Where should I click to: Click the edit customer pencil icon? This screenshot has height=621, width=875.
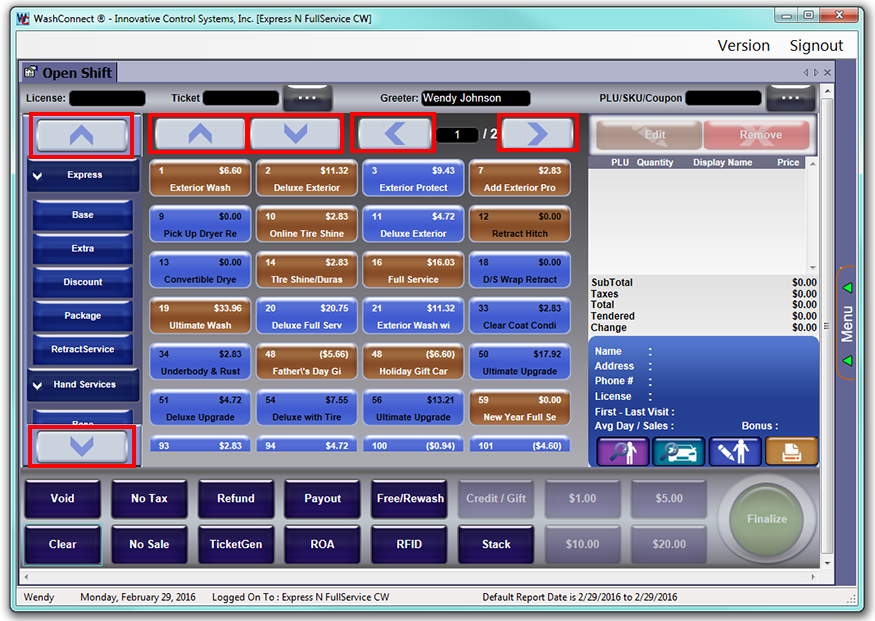(x=735, y=452)
